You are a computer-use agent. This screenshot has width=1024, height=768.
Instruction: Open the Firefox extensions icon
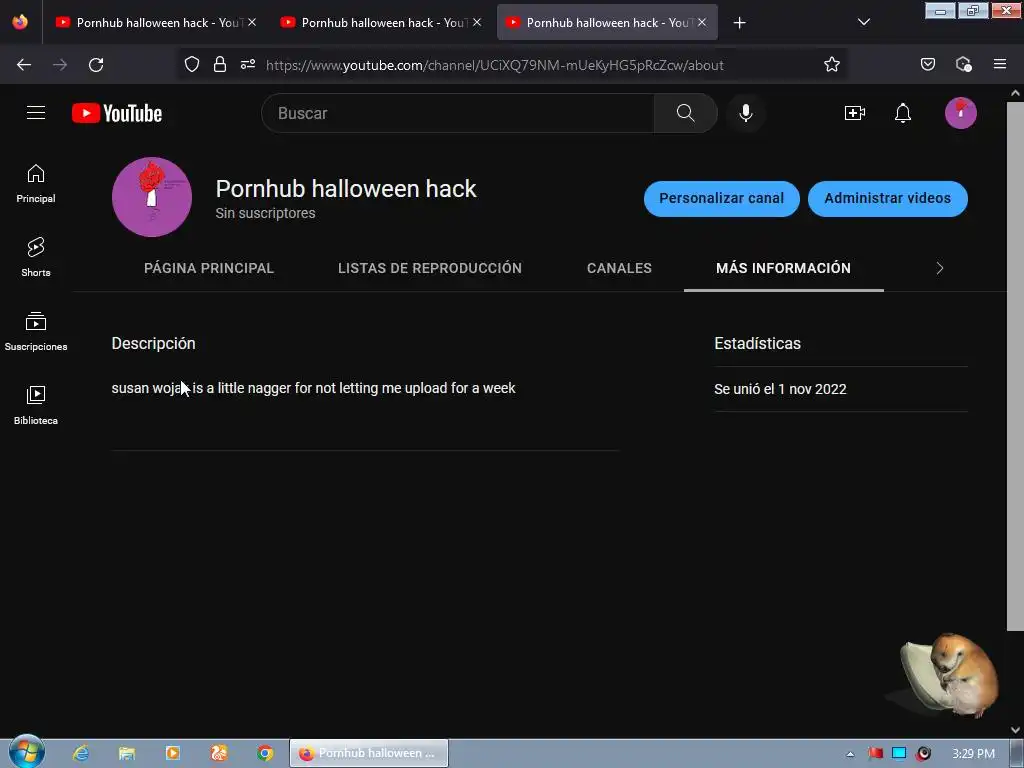click(x=963, y=65)
